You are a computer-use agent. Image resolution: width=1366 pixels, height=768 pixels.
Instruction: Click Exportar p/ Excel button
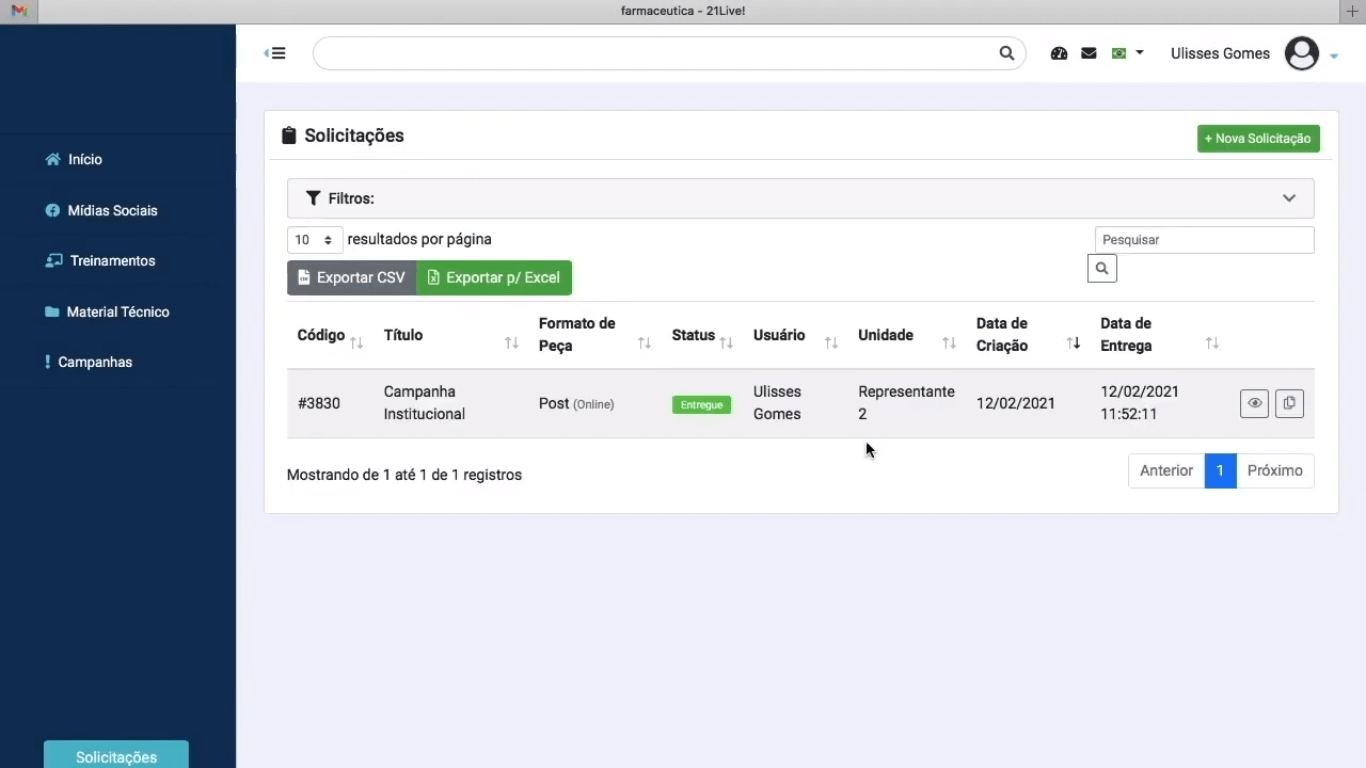pyautogui.click(x=494, y=278)
